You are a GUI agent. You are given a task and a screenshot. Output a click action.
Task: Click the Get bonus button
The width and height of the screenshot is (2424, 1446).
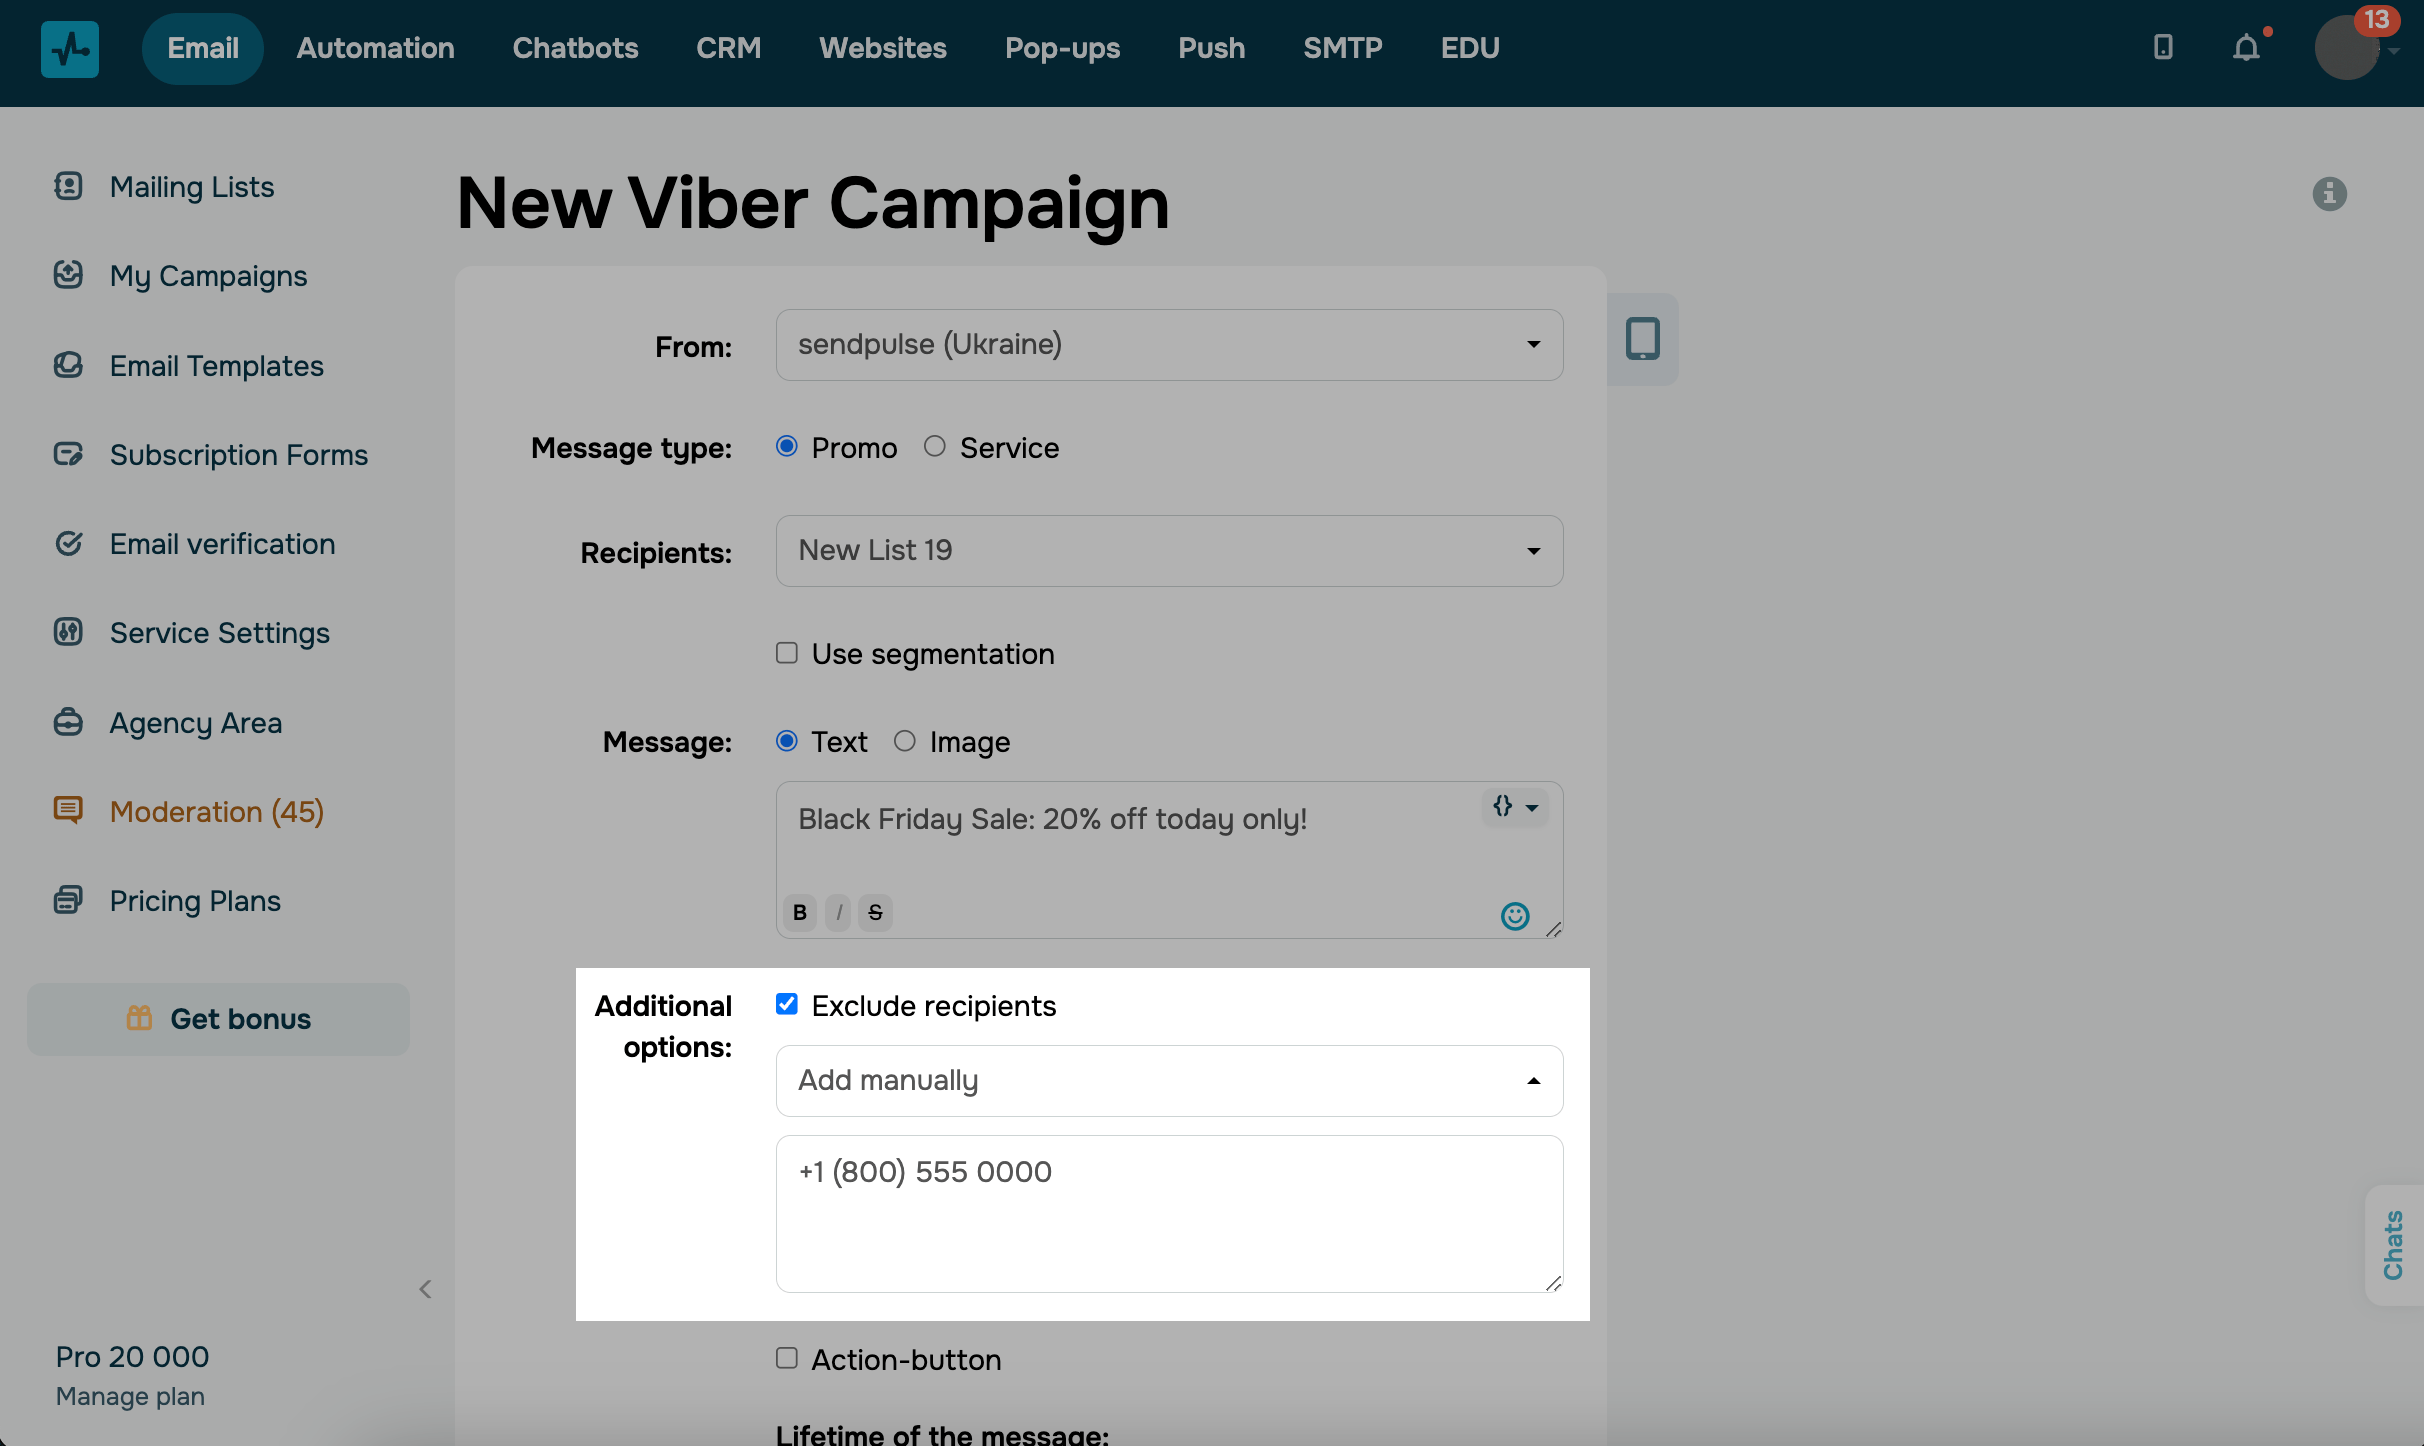[217, 1019]
